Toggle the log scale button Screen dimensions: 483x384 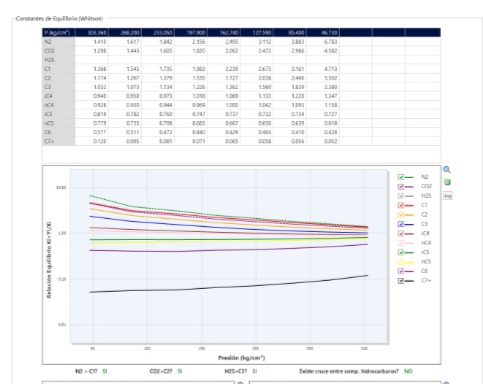coord(447,196)
